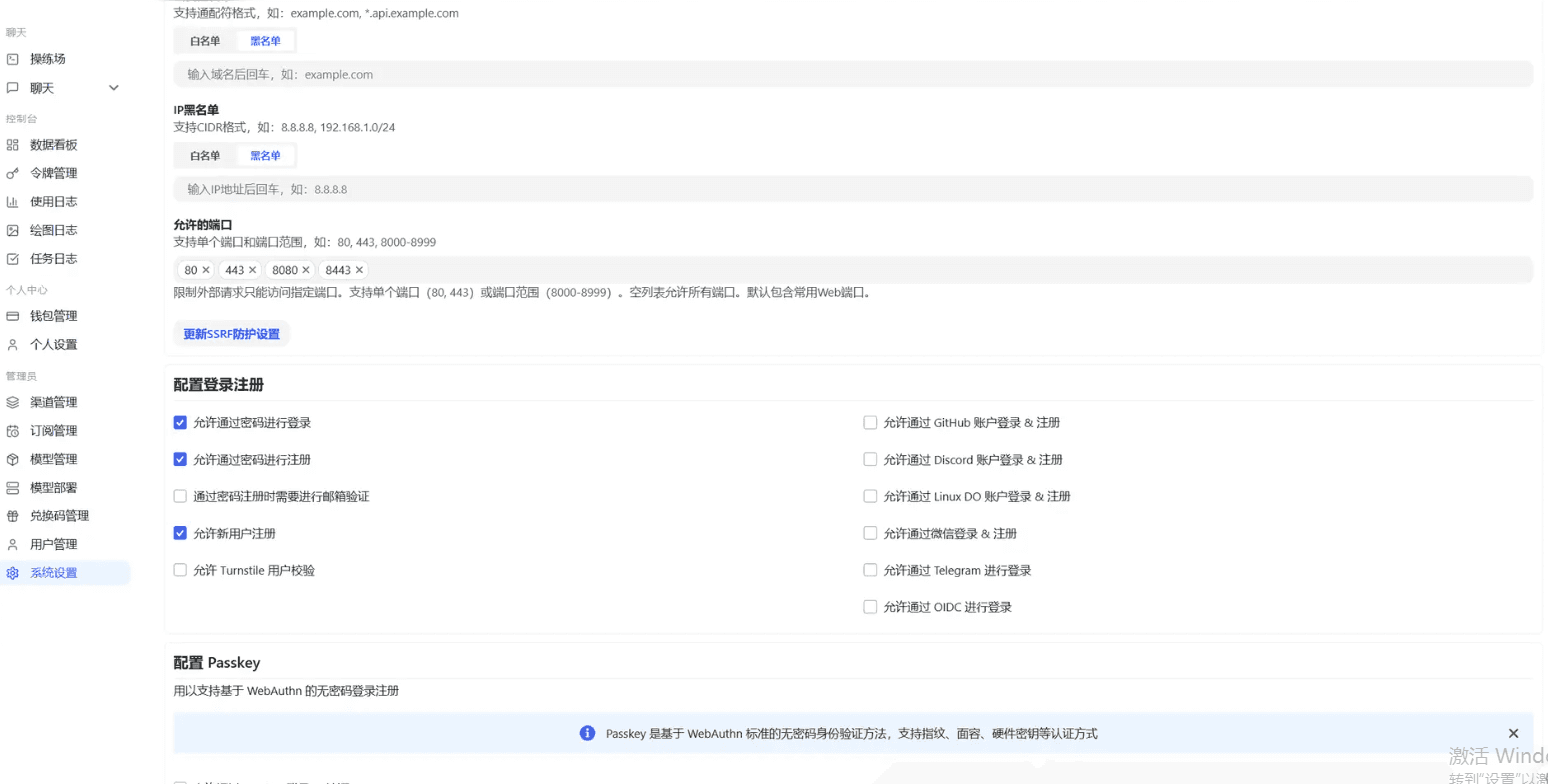This screenshot has width=1548, height=784.
Task: Remove the 80 port tag
Action: (x=206, y=270)
